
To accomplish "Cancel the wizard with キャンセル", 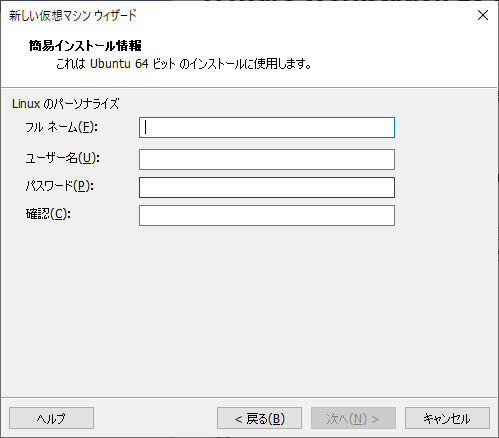I will coord(447,418).
